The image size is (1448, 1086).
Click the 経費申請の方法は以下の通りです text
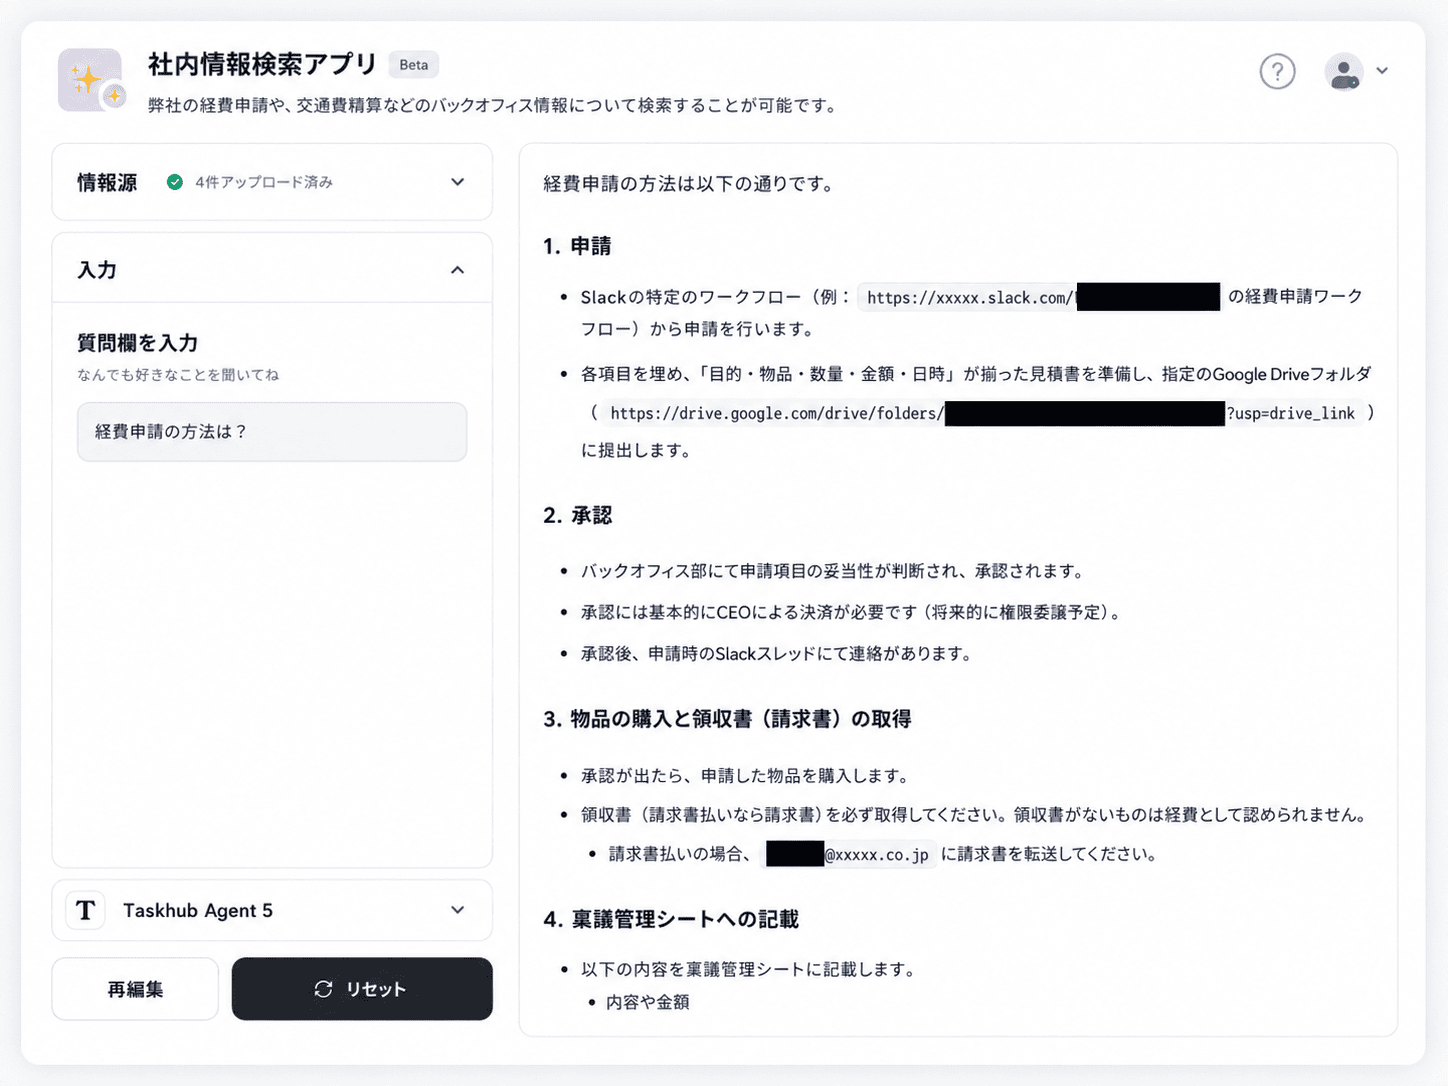point(688,184)
